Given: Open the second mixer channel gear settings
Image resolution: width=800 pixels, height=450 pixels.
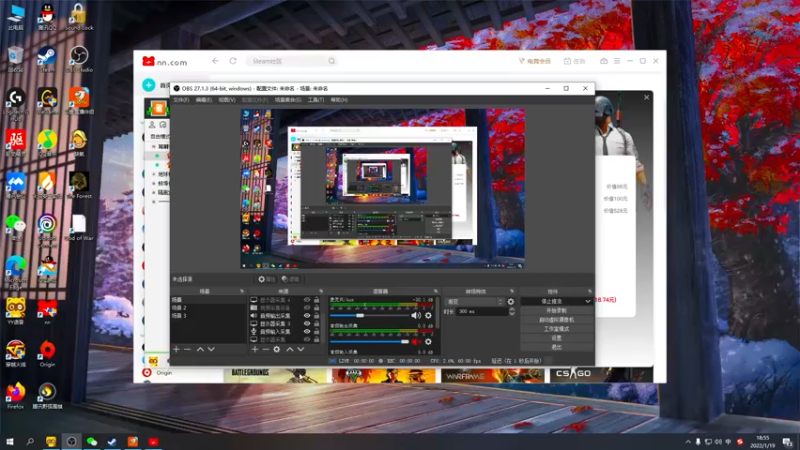Looking at the screenshot, I should [428, 342].
